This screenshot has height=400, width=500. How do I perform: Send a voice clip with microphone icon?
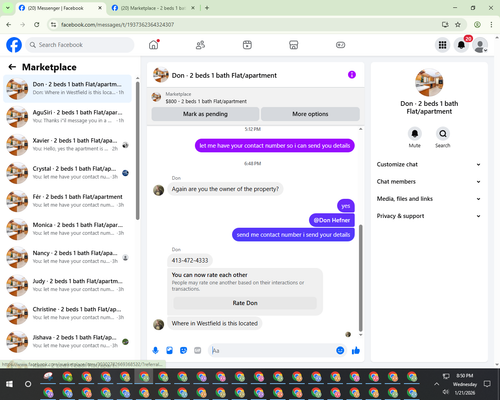(155, 350)
